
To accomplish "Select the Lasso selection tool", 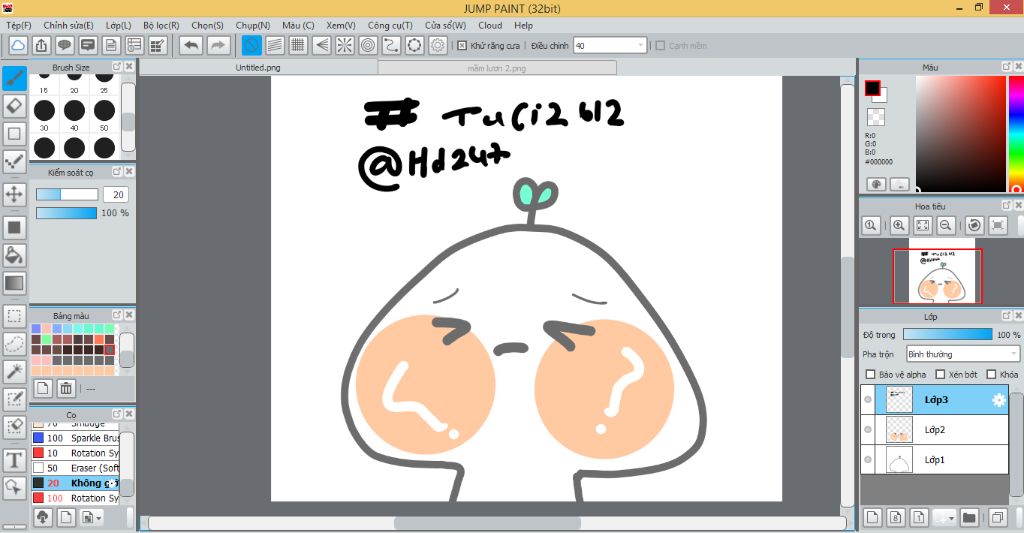I will pyautogui.click(x=14, y=344).
